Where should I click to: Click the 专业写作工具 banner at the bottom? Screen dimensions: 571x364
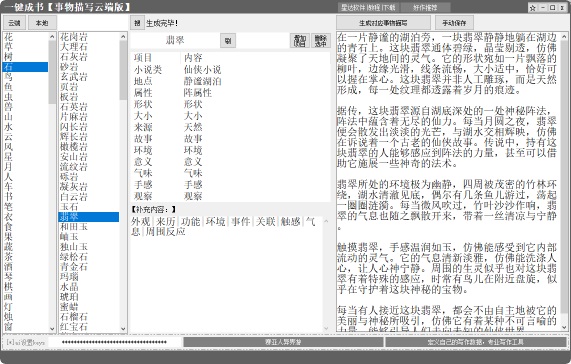tap(475, 342)
